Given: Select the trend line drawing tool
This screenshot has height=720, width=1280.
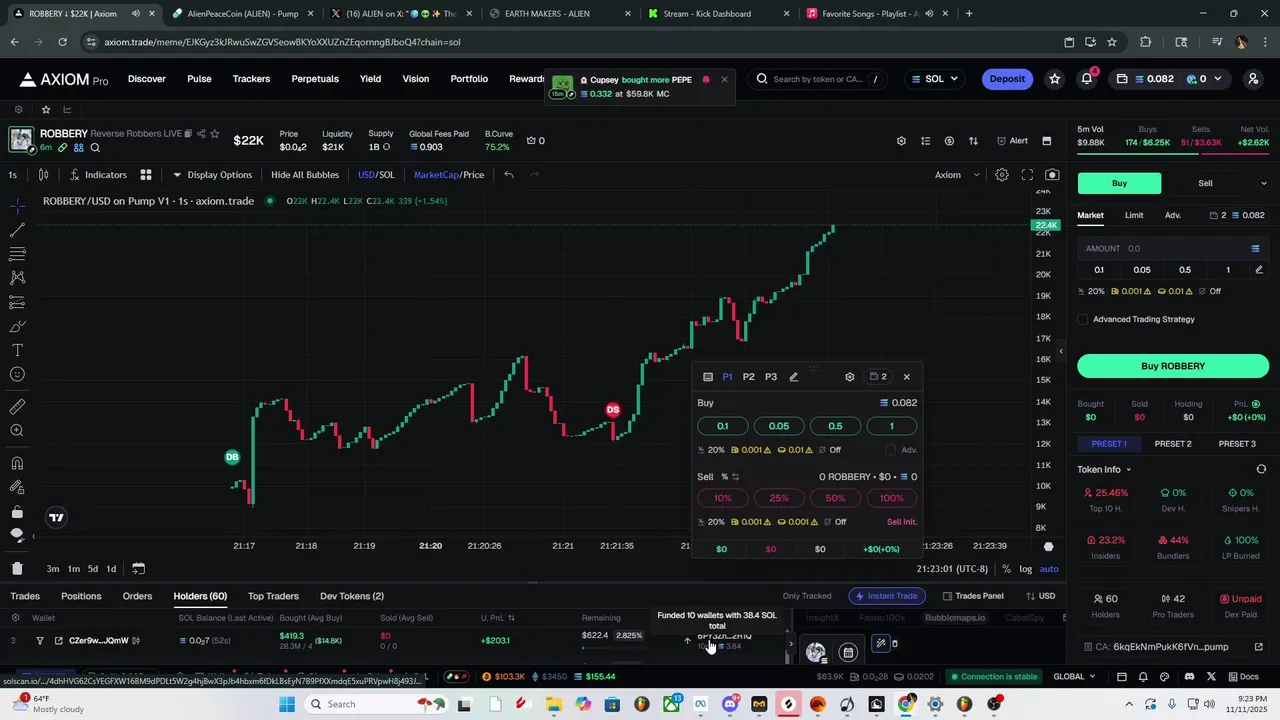Looking at the screenshot, I should coord(17,230).
